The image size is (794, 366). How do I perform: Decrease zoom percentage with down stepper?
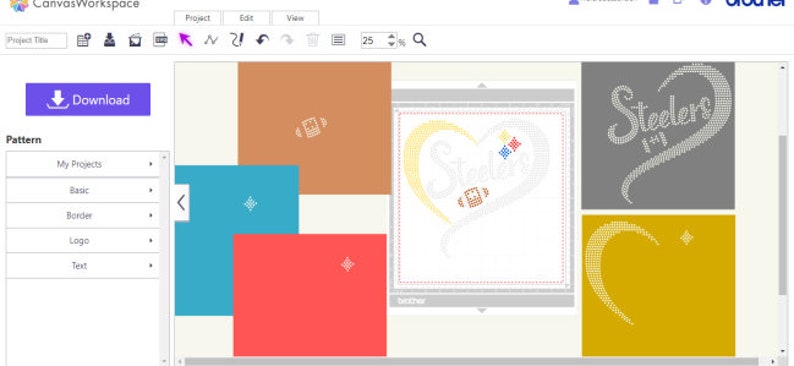tap(391, 44)
